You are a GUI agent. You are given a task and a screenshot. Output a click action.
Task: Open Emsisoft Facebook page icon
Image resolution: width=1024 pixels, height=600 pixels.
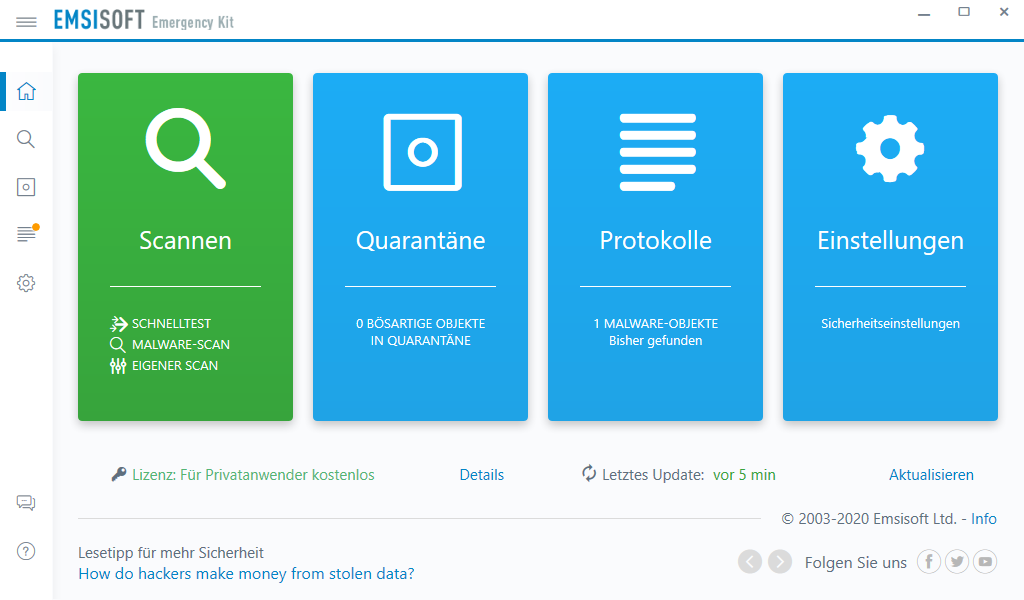tap(929, 561)
